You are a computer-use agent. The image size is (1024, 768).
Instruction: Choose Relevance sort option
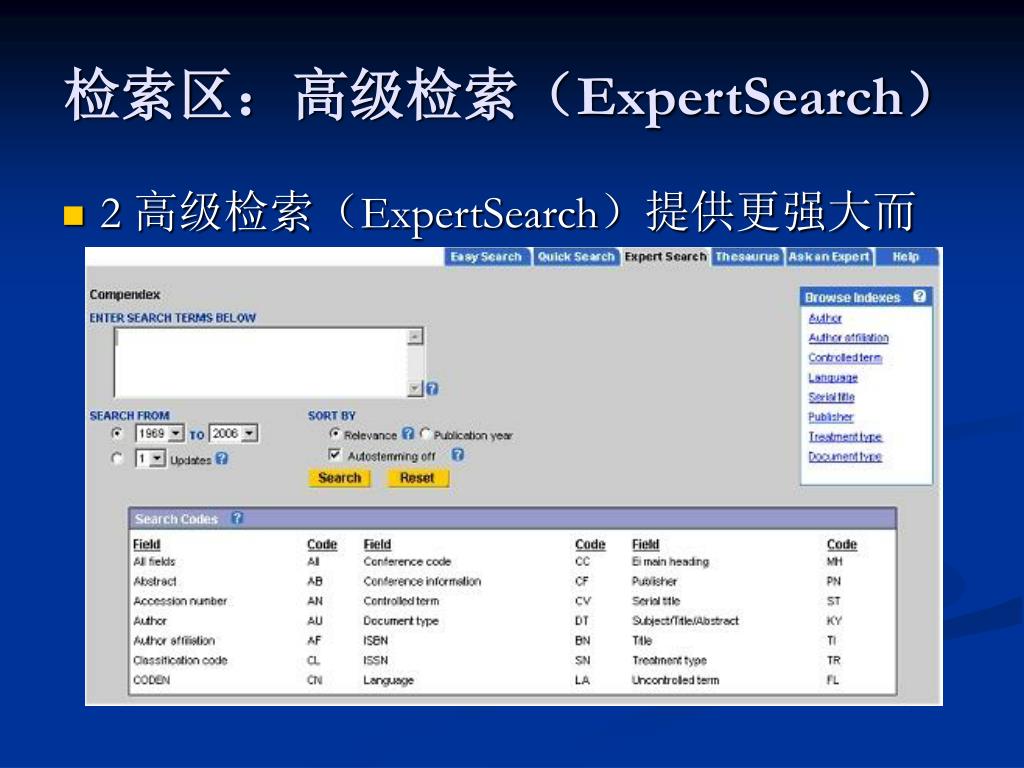pos(334,434)
